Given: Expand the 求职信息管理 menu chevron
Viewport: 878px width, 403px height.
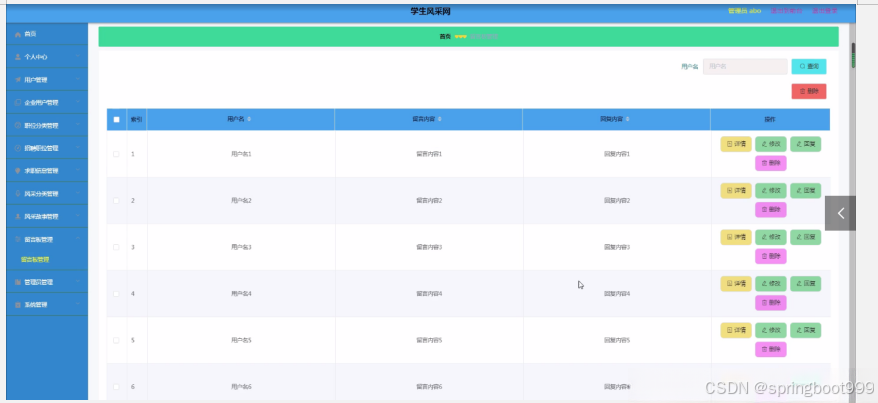Looking at the screenshot, I should tap(78, 171).
